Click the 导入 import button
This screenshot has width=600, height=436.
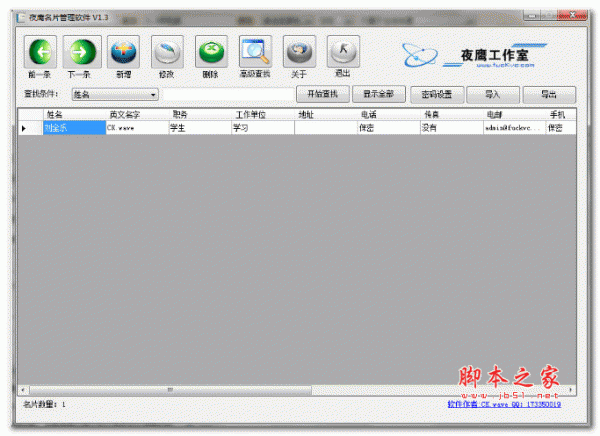tap(493, 94)
